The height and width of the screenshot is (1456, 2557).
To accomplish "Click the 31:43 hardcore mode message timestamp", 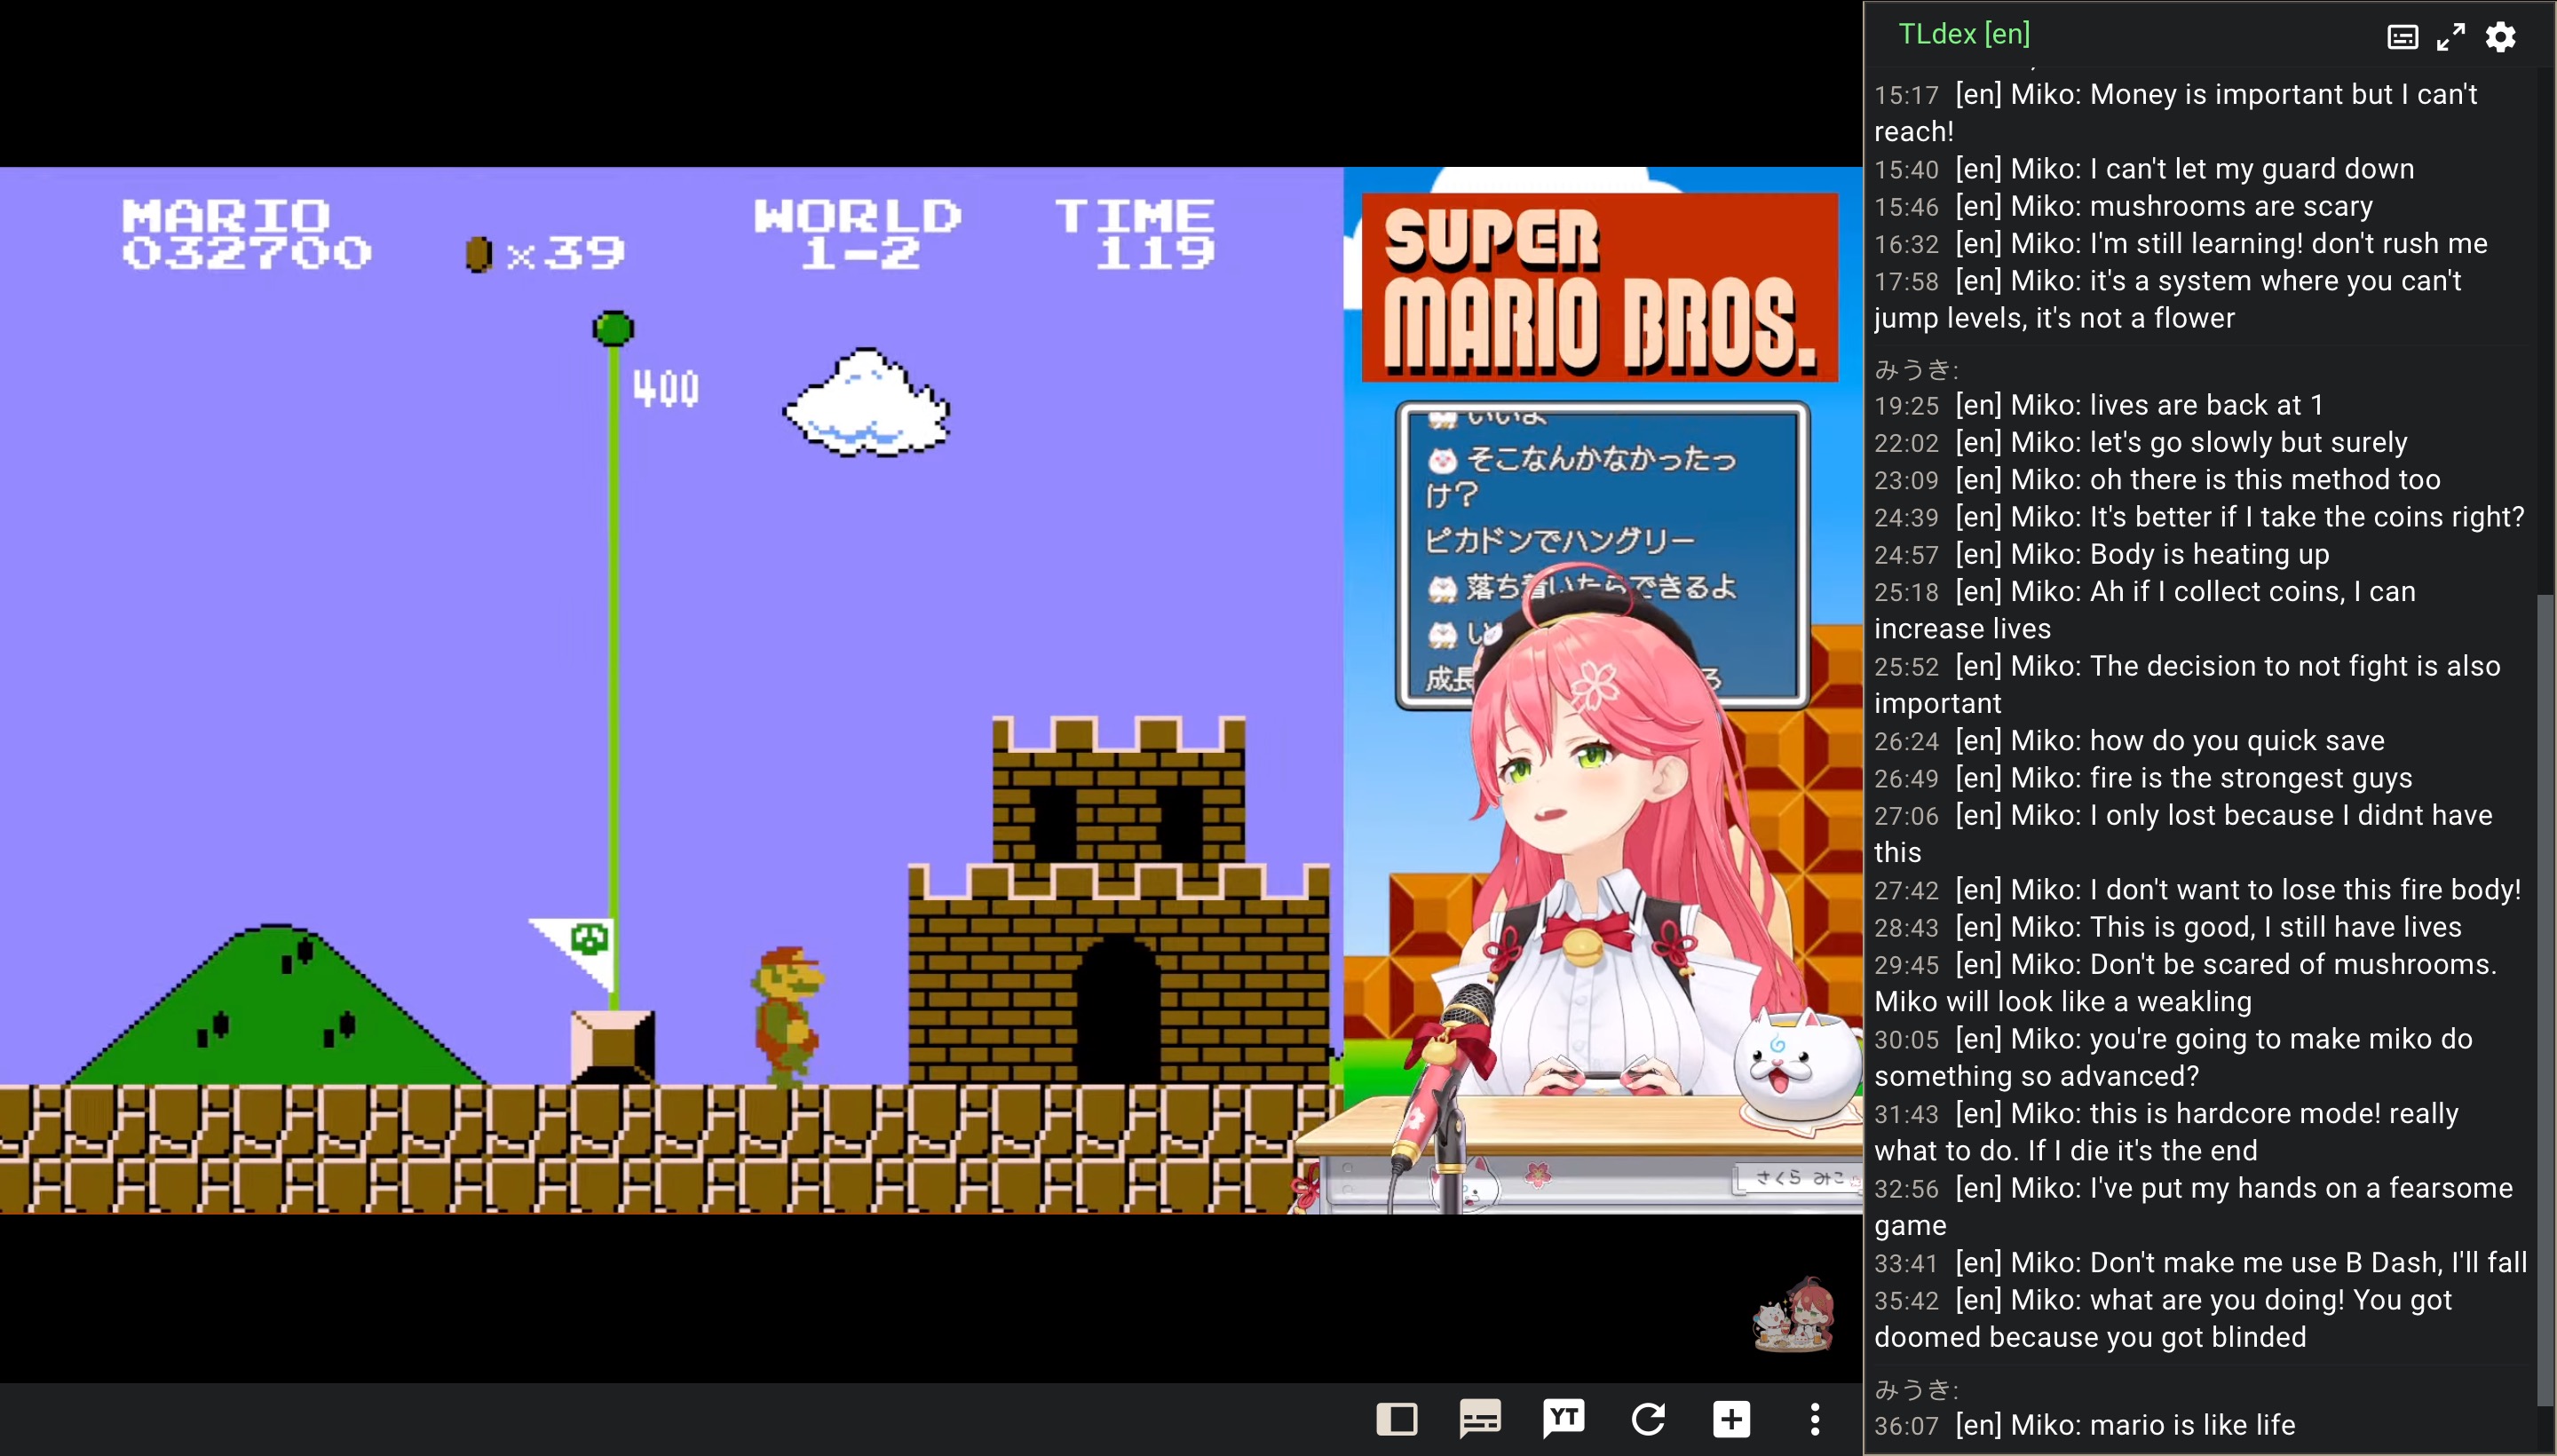I will pyautogui.click(x=1906, y=1115).
